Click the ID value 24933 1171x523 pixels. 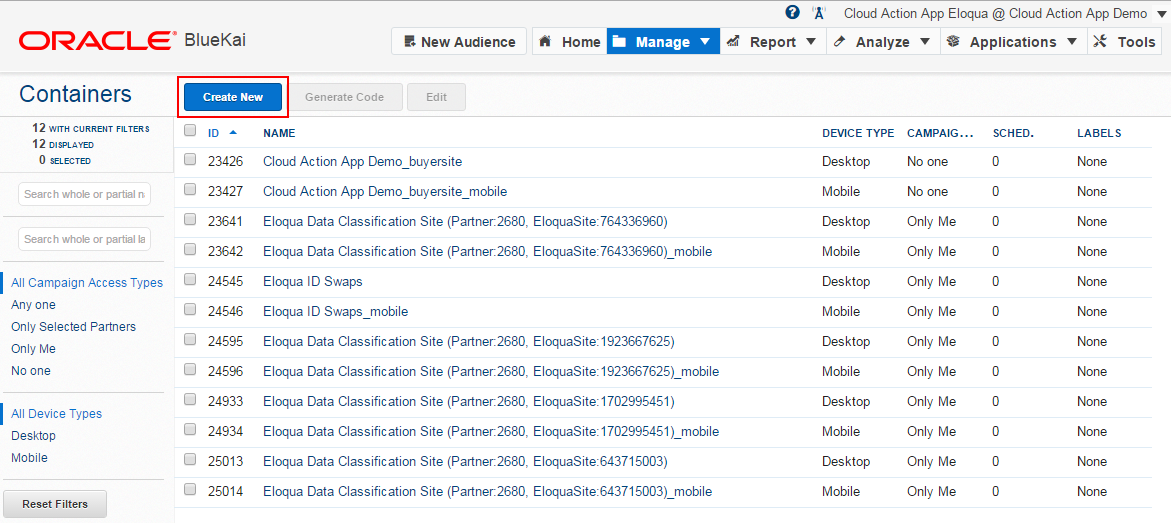click(x=225, y=401)
